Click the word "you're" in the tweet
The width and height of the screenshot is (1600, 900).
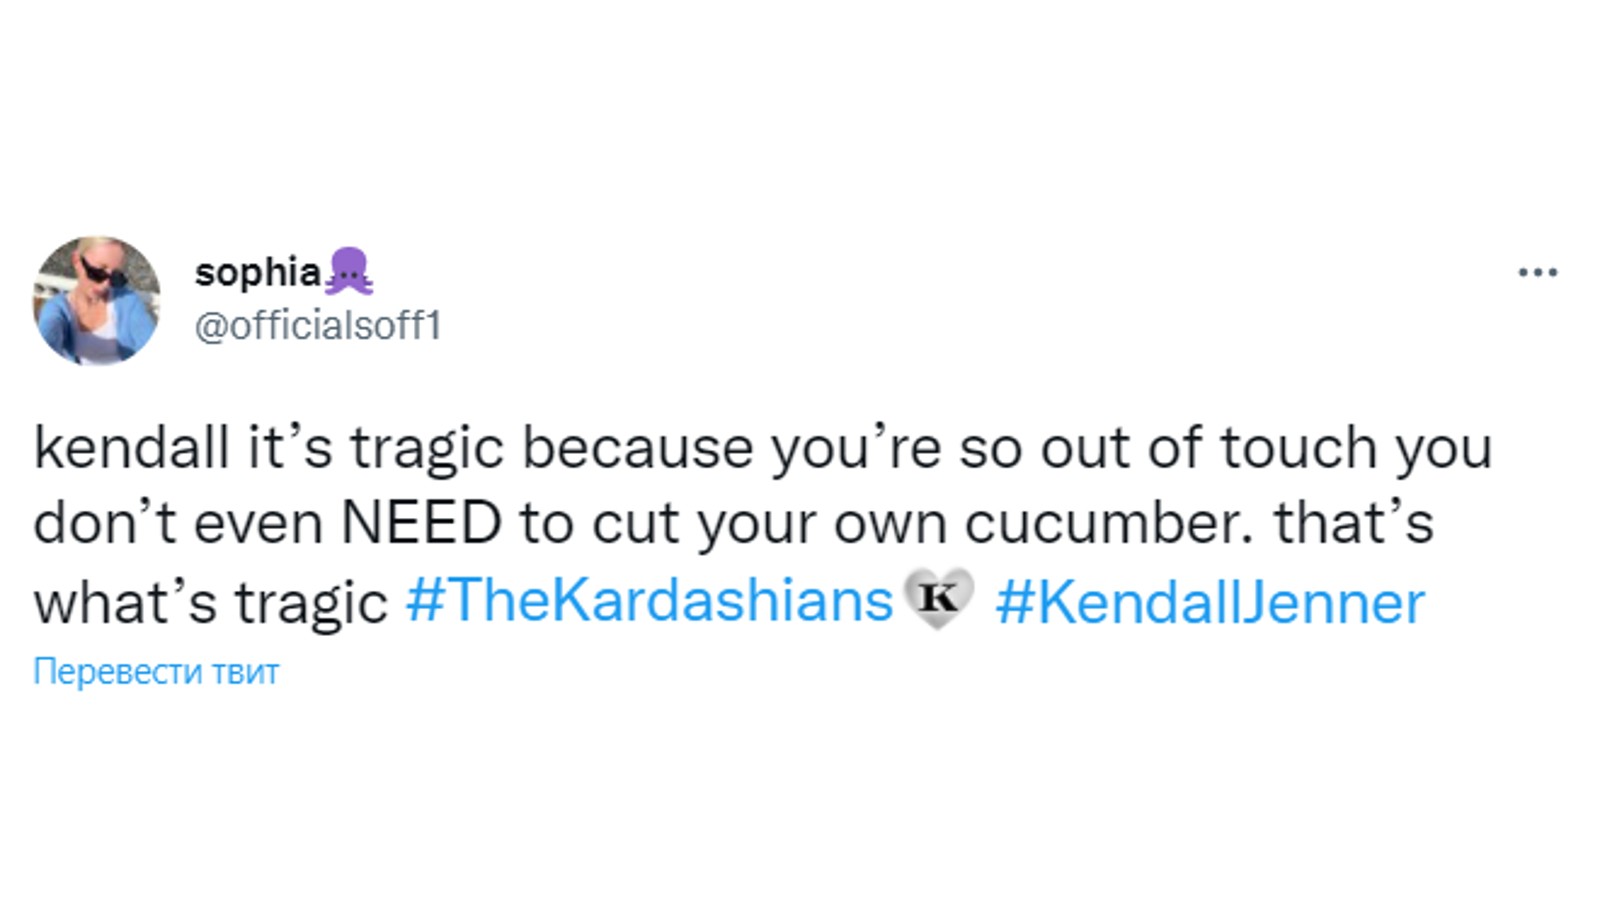click(855, 447)
